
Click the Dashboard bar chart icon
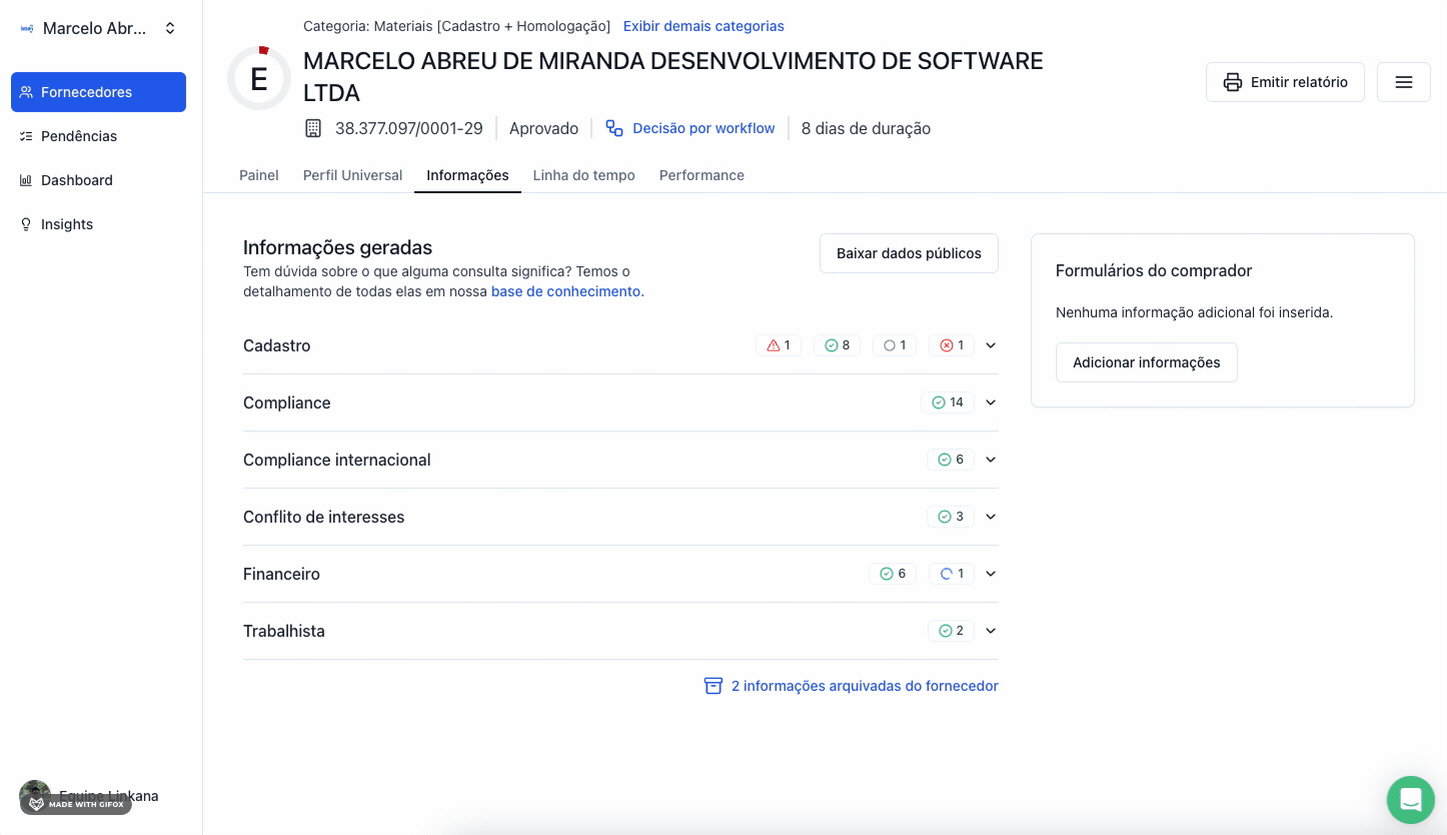(x=26, y=180)
